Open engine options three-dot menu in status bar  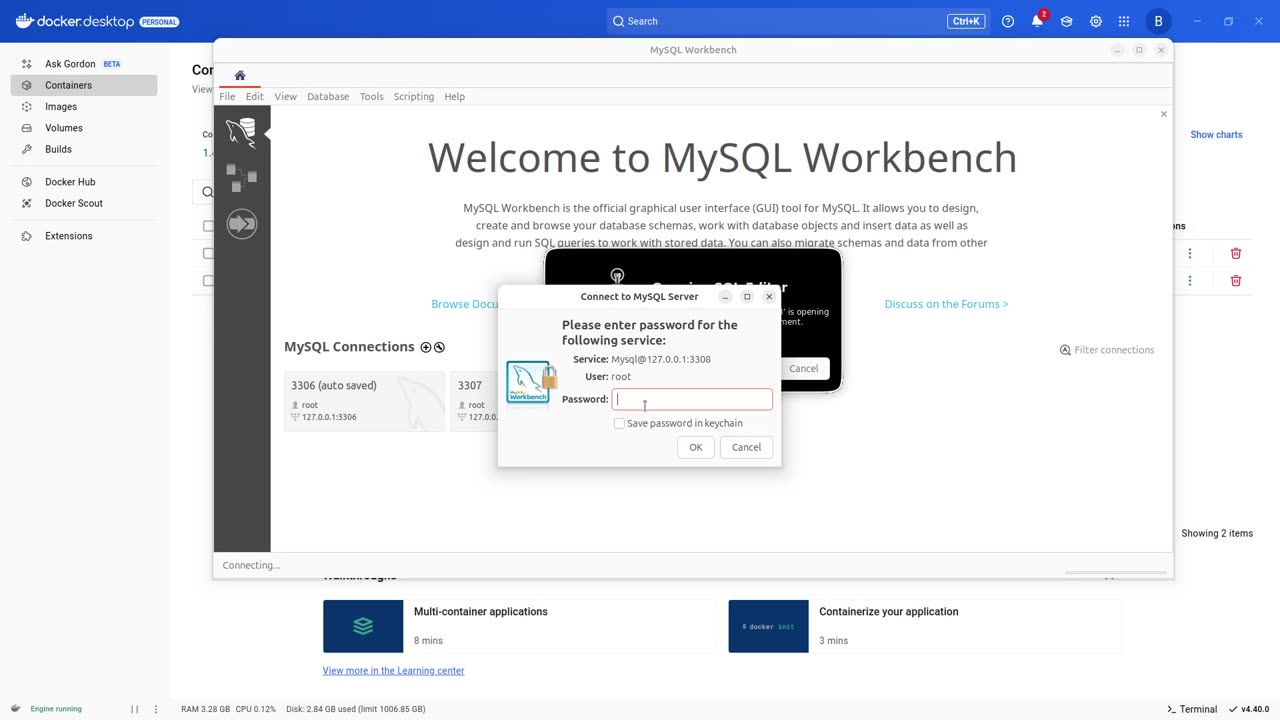[156, 709]
